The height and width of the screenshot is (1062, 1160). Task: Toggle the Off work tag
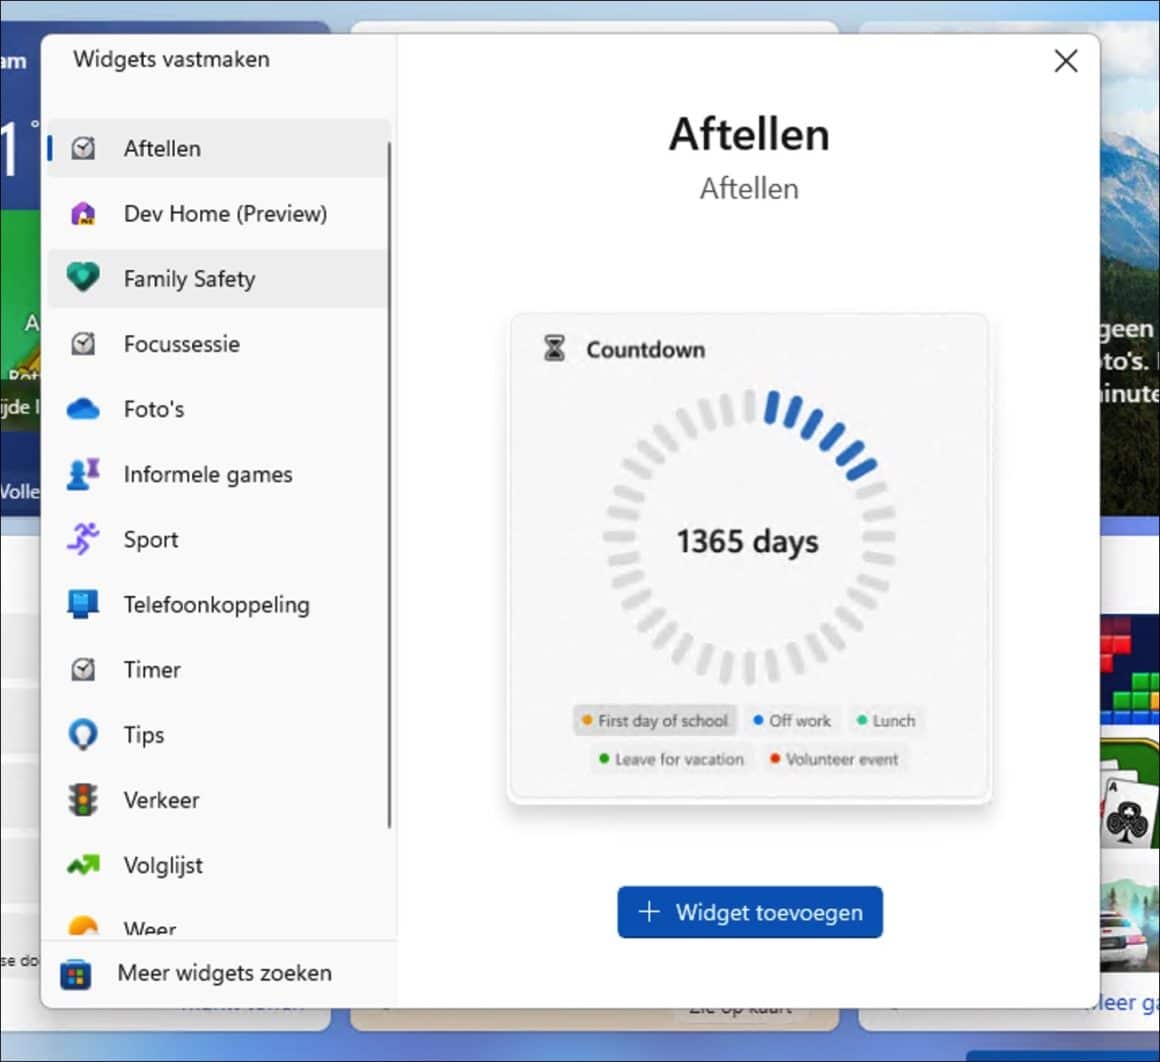[x=792, y=720]
